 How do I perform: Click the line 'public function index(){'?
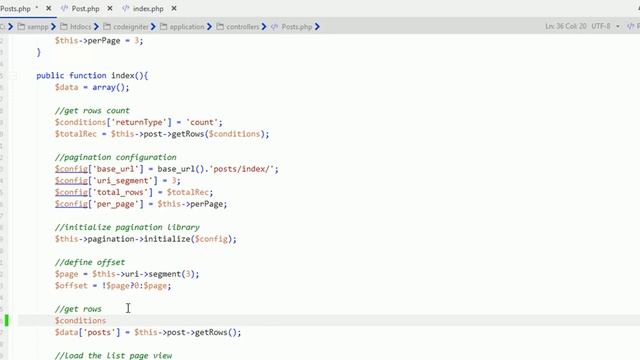click(x=92, y=76)
